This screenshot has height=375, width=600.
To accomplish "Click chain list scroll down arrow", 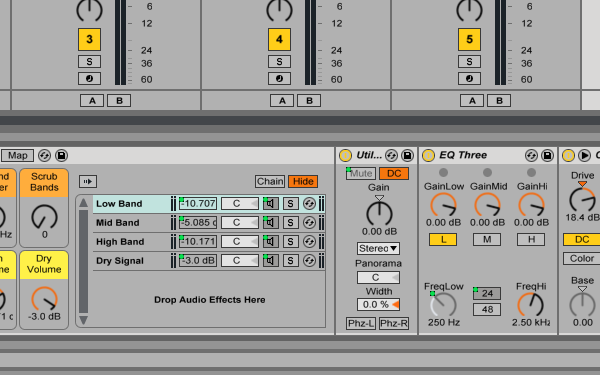I will [x=83, y=320].
